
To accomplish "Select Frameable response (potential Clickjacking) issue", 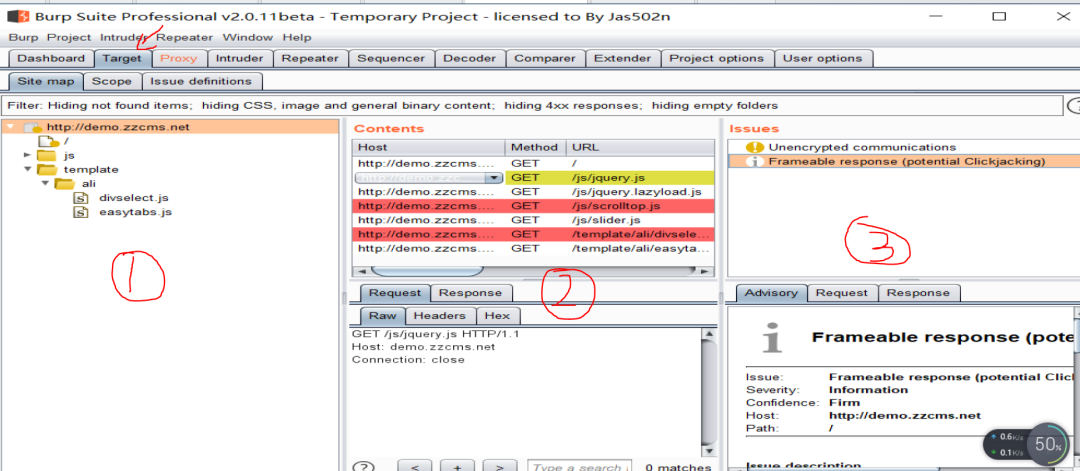I will (906, 162).
